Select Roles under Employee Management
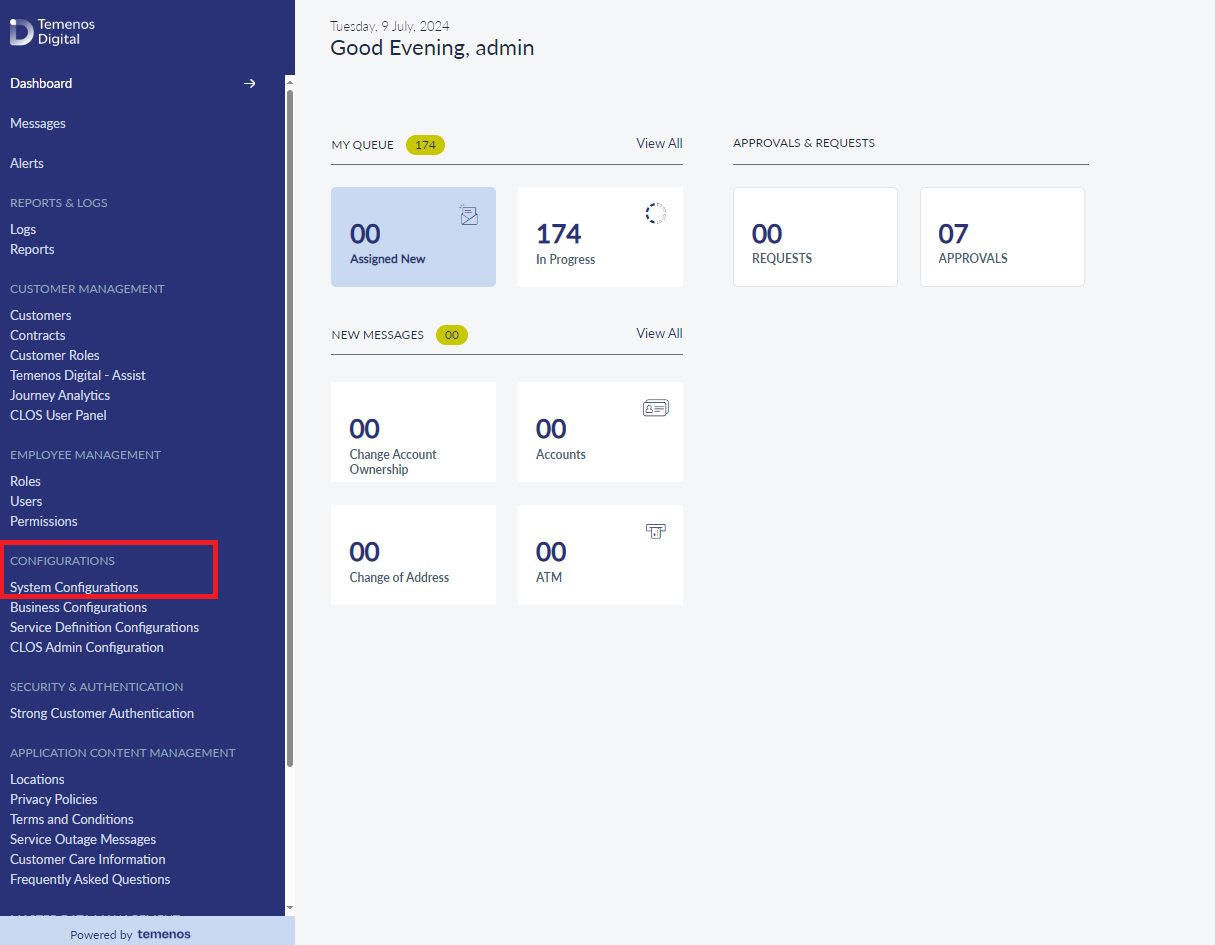1215x945 pixels. [x=25, y=481]
